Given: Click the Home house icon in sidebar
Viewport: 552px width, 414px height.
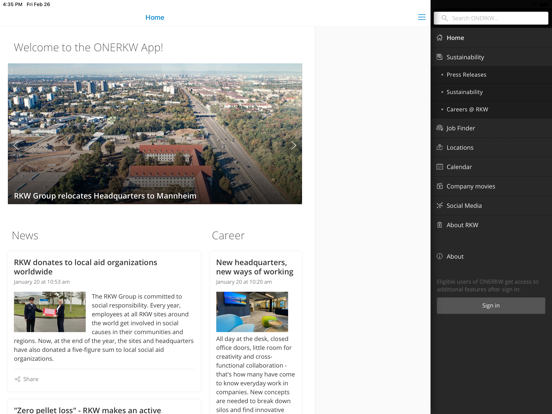Looking at the screenshot, I should click(x=439, y=38).
